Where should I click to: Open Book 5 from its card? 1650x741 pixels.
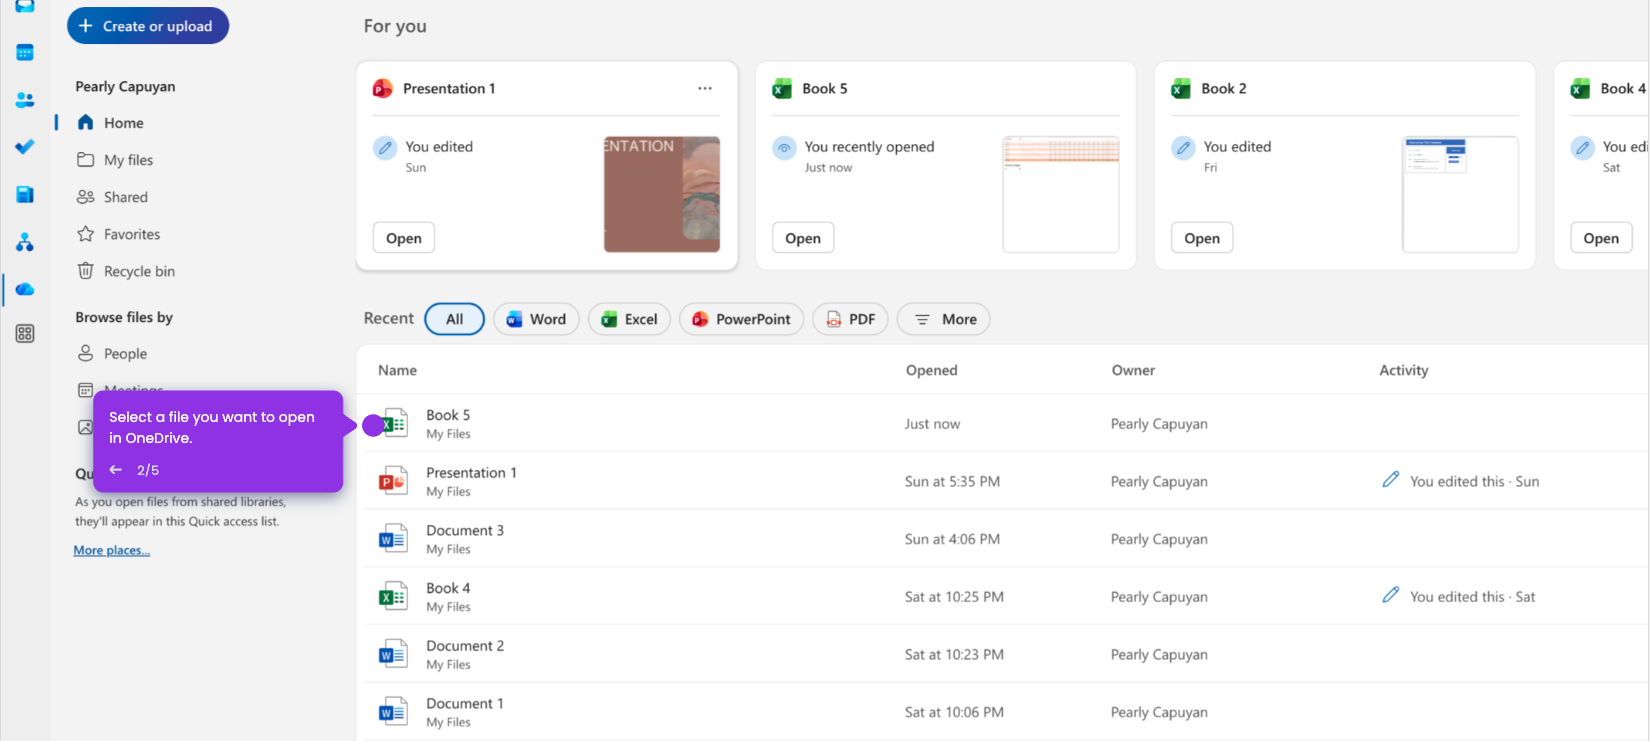click(x=803, y=238)
